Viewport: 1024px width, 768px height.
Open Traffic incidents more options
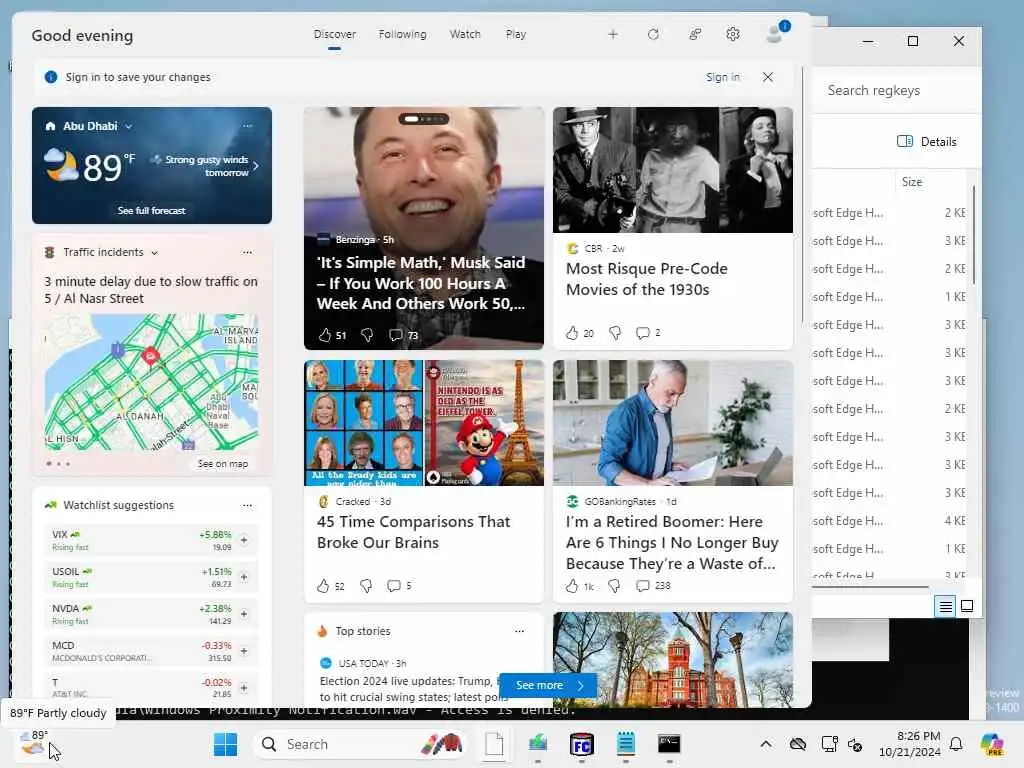pos(247,252)
